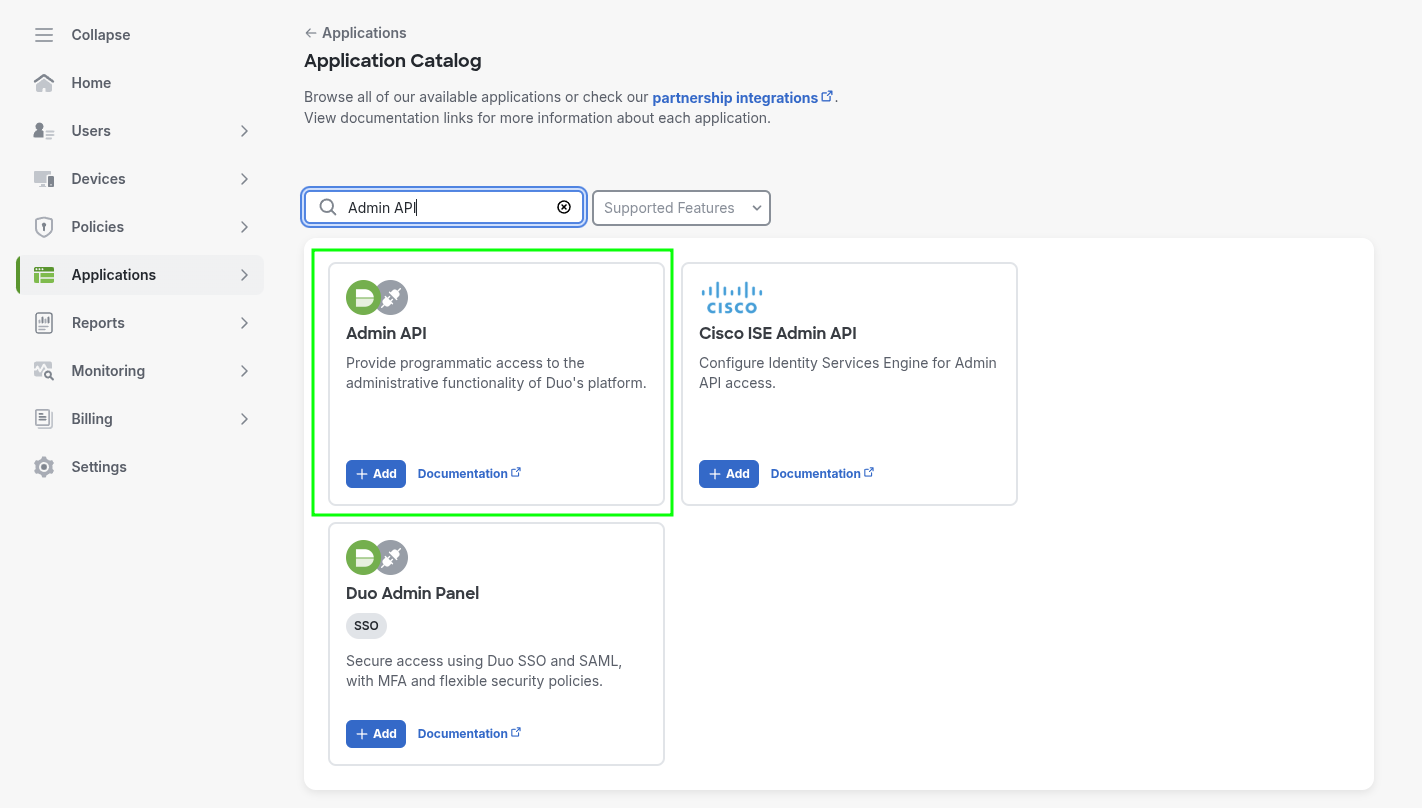The width and height of the screenshot is (1422, 808).
Task: Open Documentation link for Cisco ISE Admin API
Action: tap(822, 474)
